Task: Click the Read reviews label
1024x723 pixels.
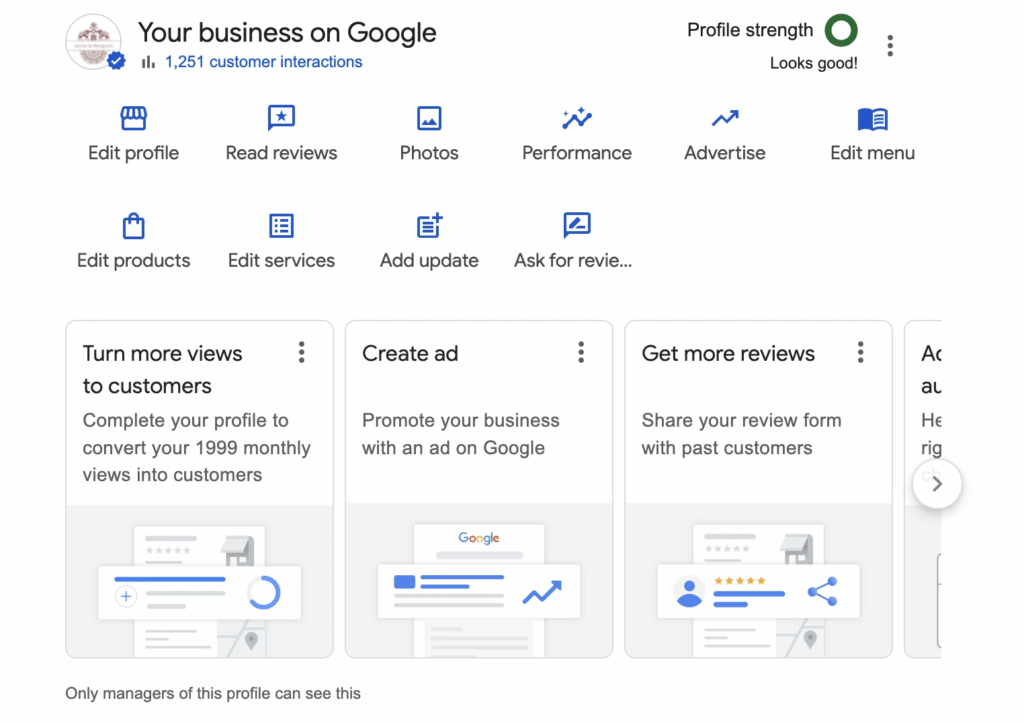Action: click(281, 153)
